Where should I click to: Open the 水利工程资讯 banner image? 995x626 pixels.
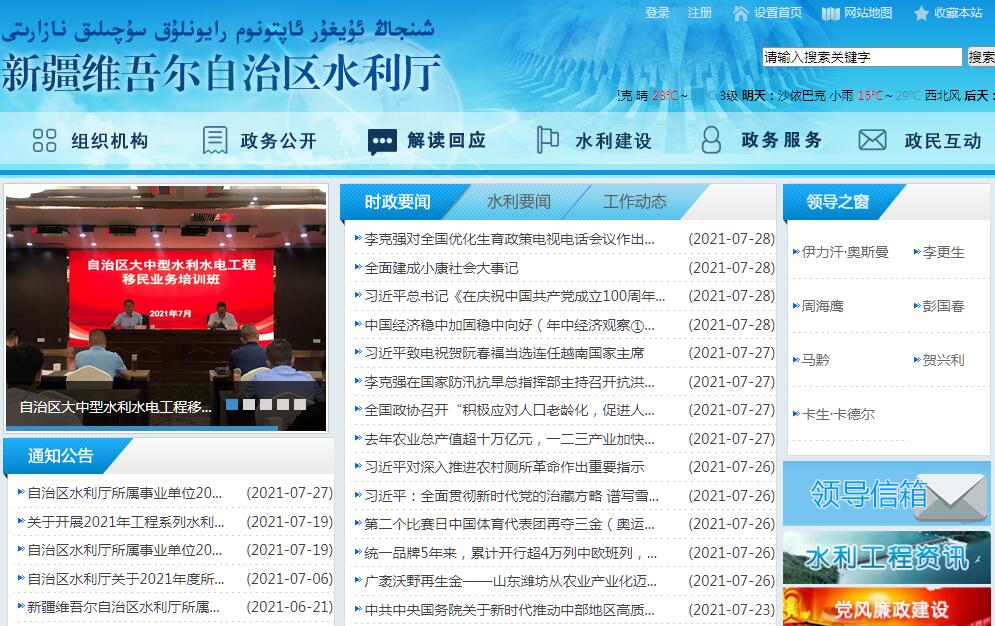pyautogui.click(x=886, y=557)
